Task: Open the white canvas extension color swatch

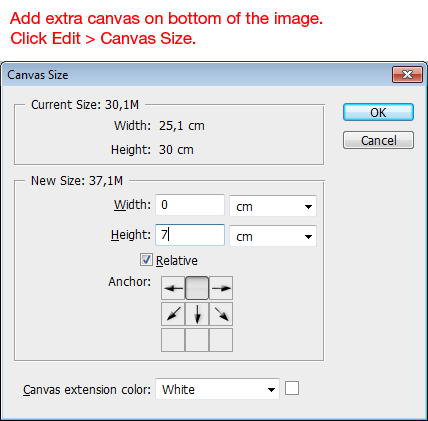Action: pyautogui.click(x=292, y=388)
